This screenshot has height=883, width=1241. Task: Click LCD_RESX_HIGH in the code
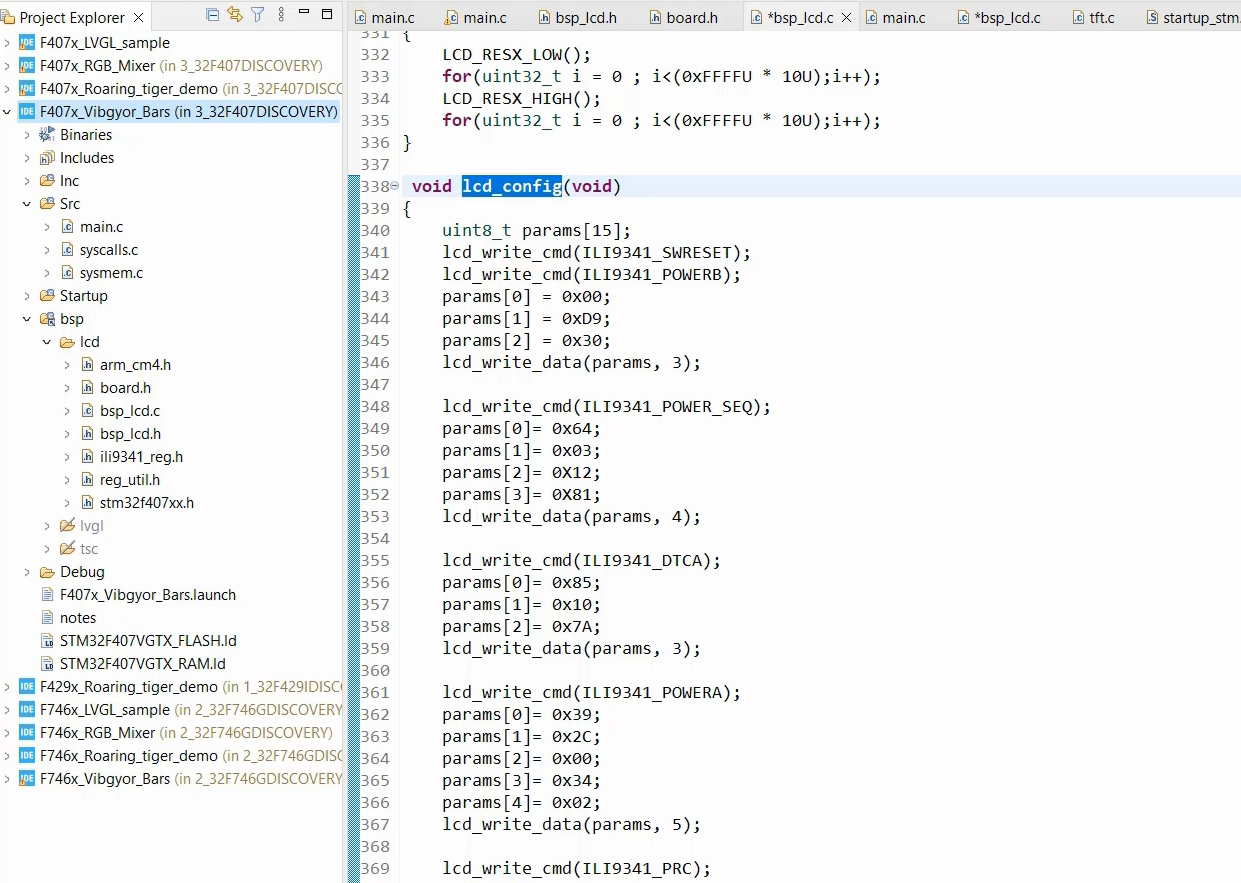point(507,99)
